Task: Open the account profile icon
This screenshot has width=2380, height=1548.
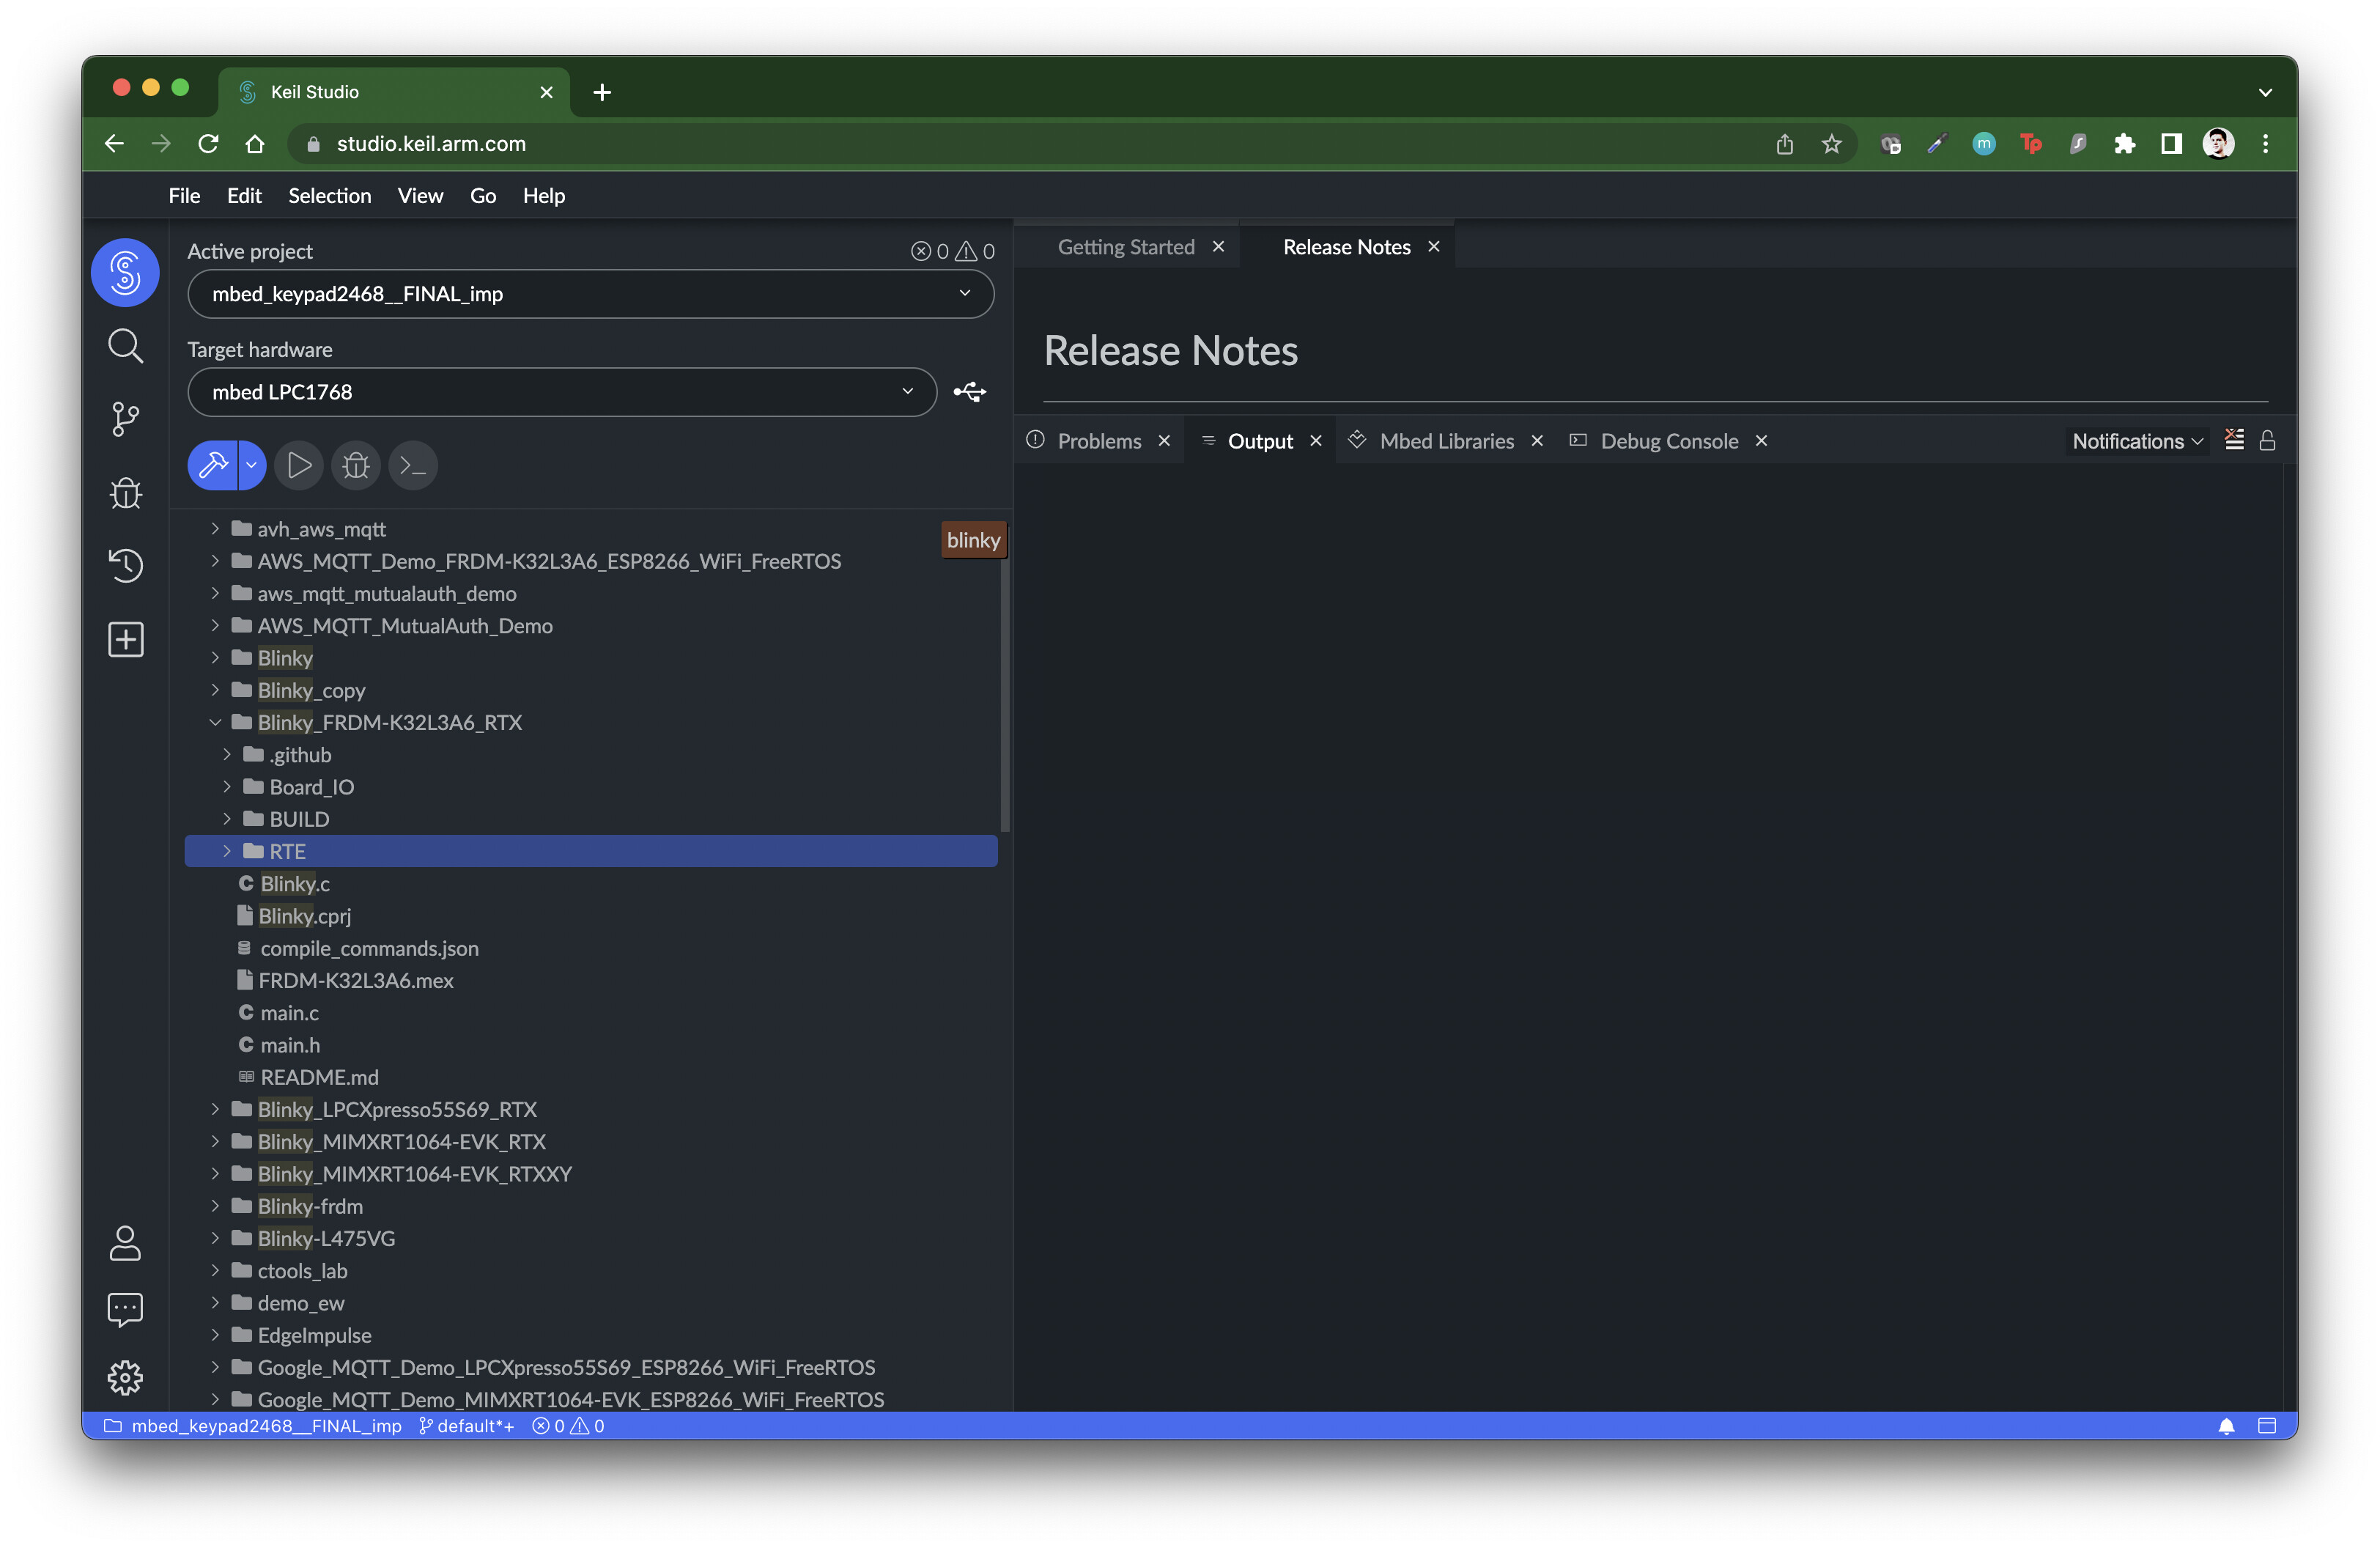Action: point(125,1243)
